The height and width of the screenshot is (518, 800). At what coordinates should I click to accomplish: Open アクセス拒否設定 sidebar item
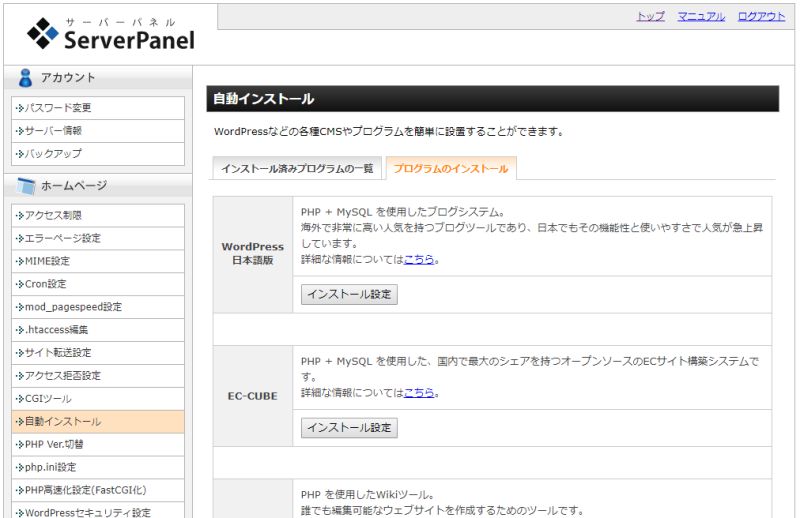[x=98, y=376]
